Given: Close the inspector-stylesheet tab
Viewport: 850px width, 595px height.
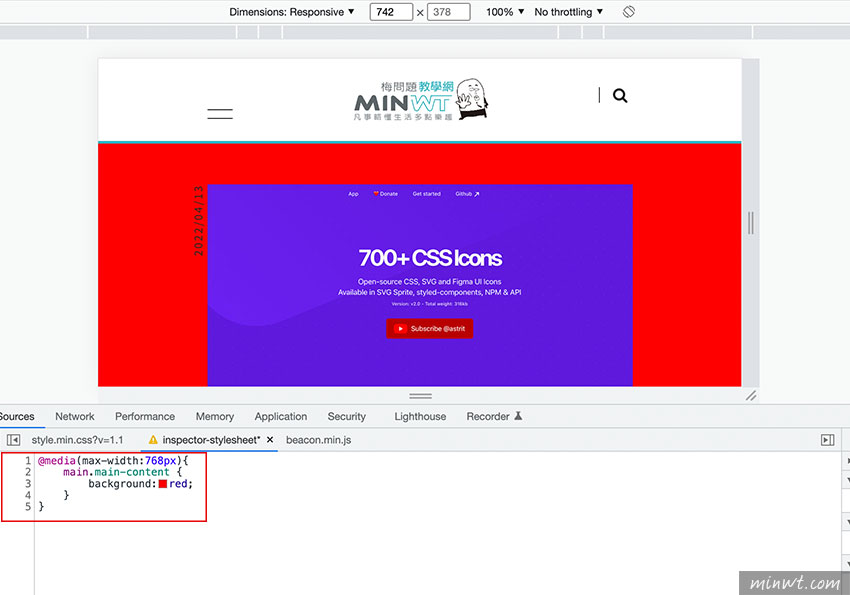Looking at the screenshot, I should 270,439.
